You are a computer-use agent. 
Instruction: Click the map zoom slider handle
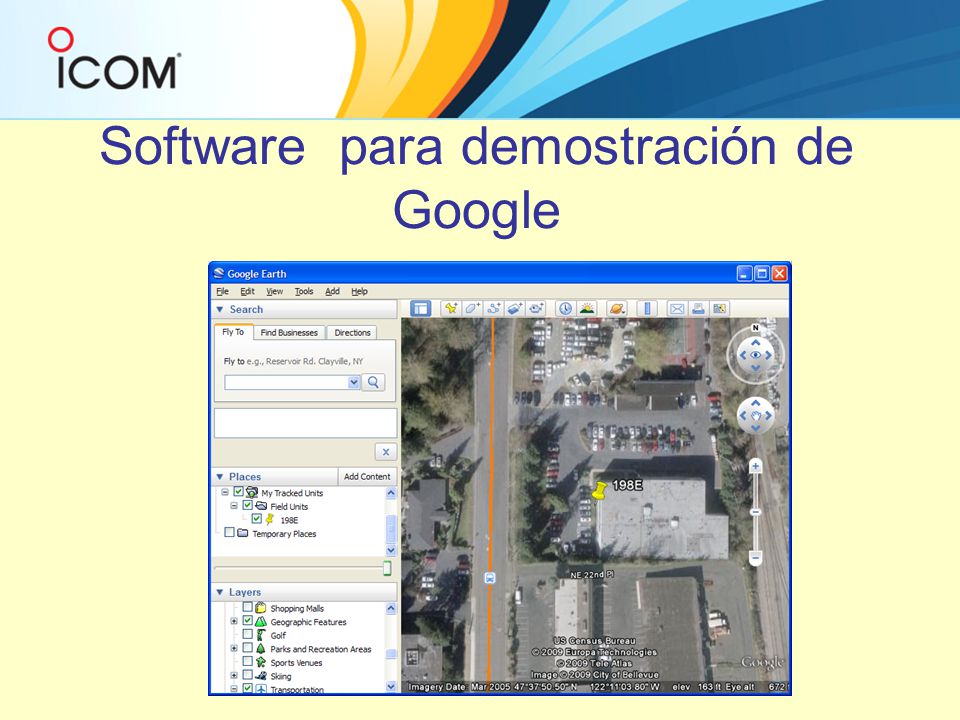[756, 512]
